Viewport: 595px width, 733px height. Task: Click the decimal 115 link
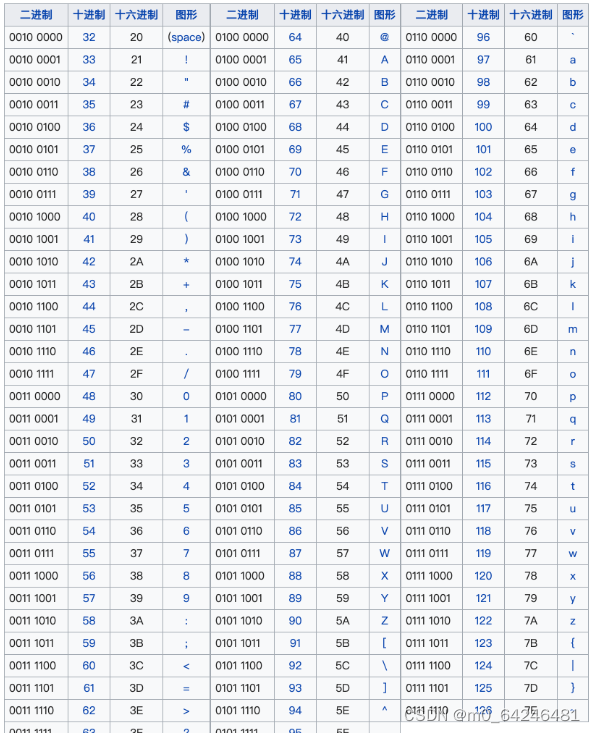[x=483, y=463]
